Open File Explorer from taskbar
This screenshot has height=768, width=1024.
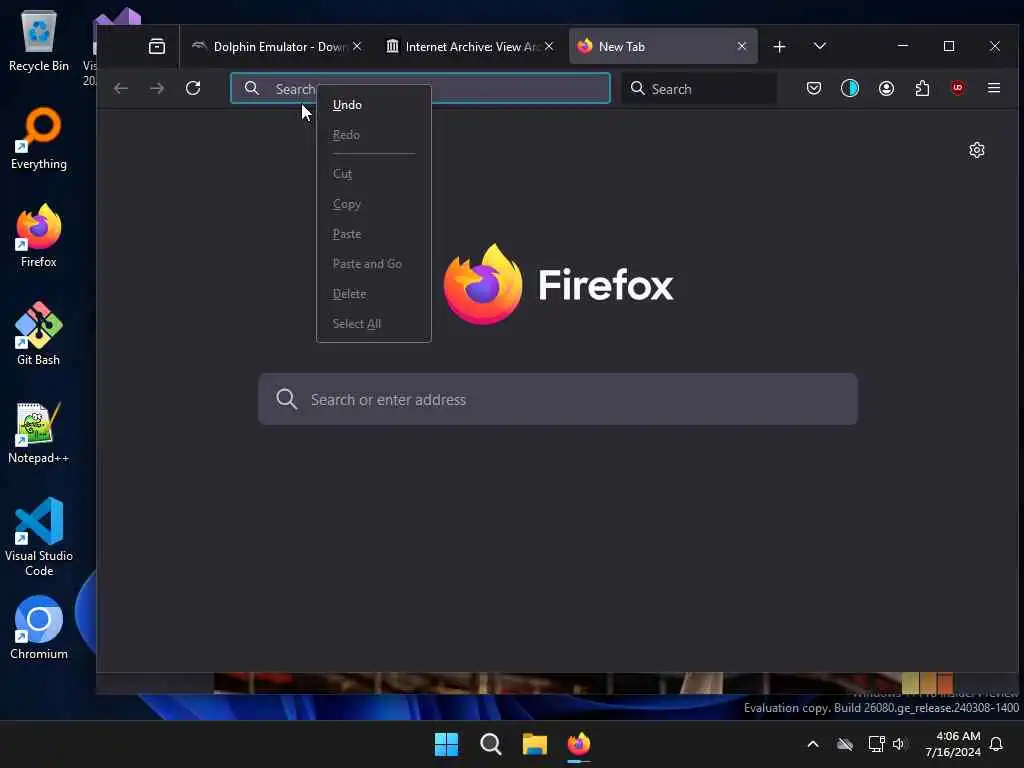(x=534, y=744)
